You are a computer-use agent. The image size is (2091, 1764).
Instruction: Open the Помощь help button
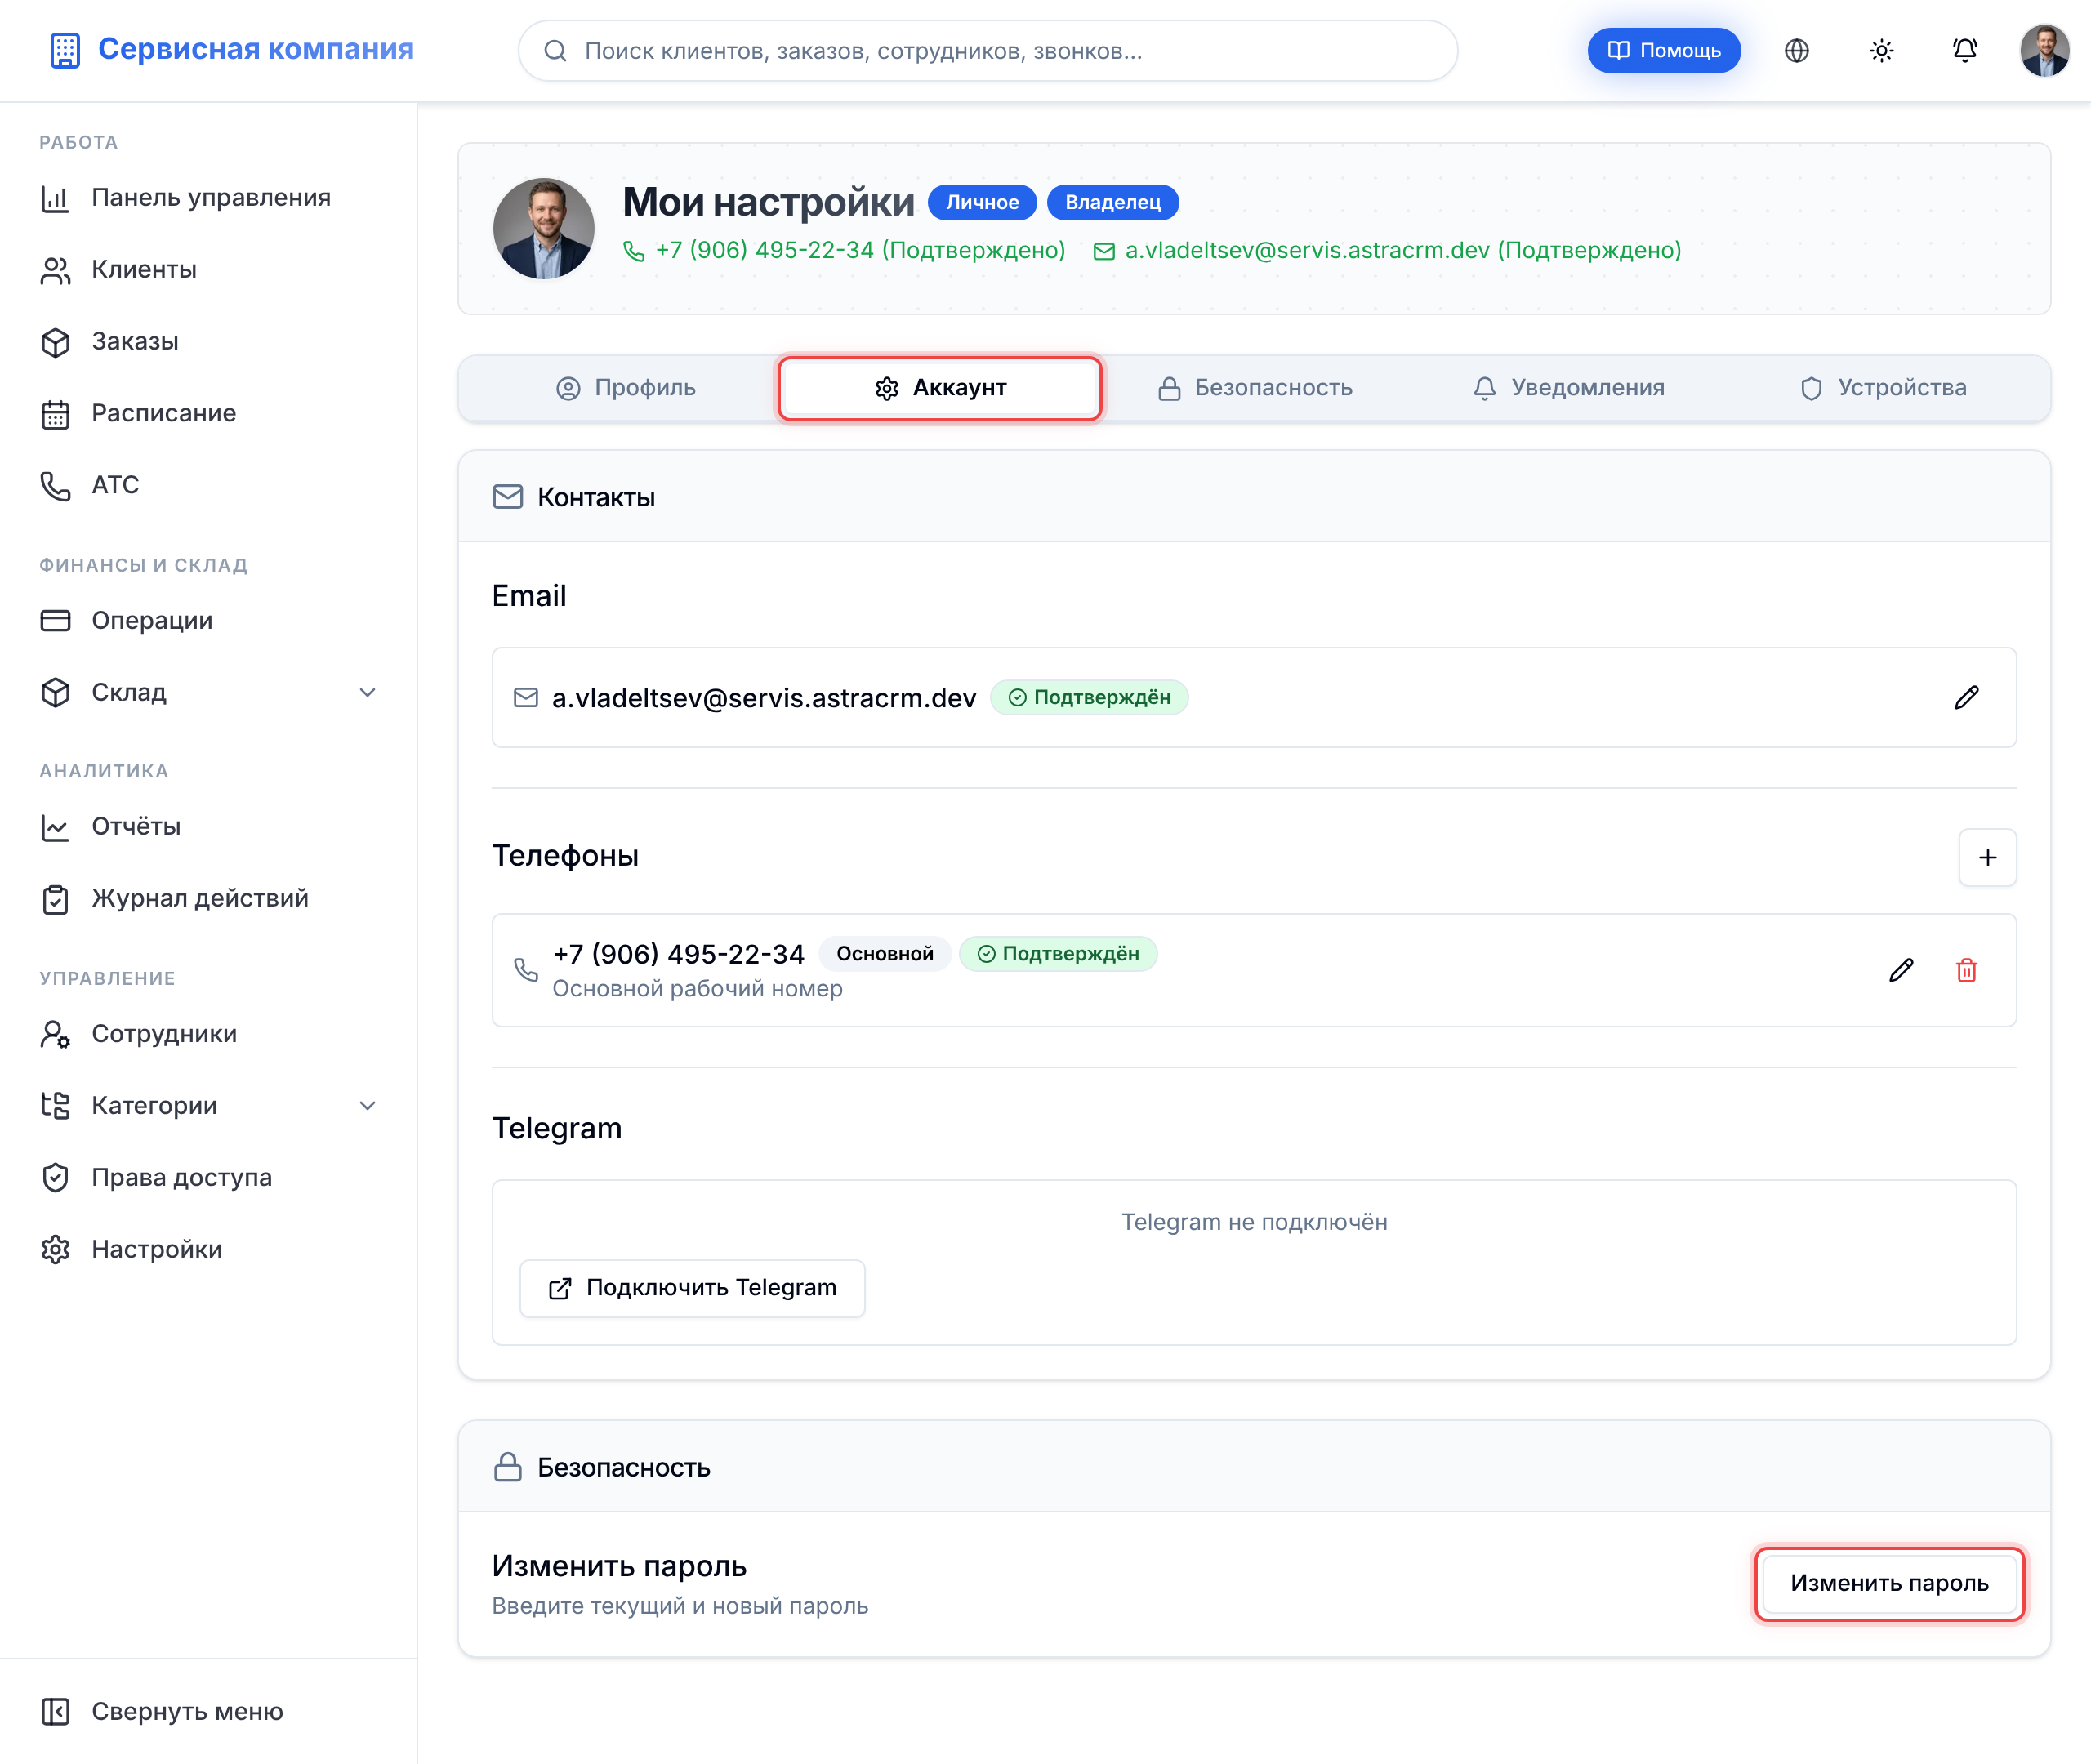tap(1663, 50)
